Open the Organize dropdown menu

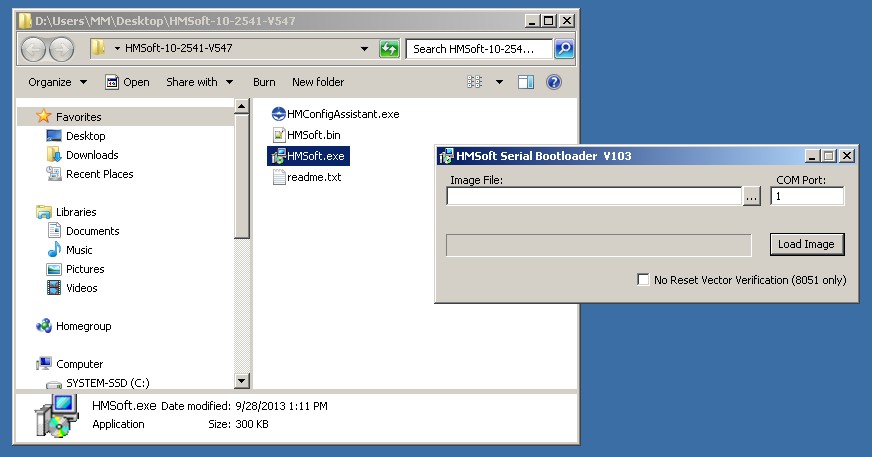point(58,82)
